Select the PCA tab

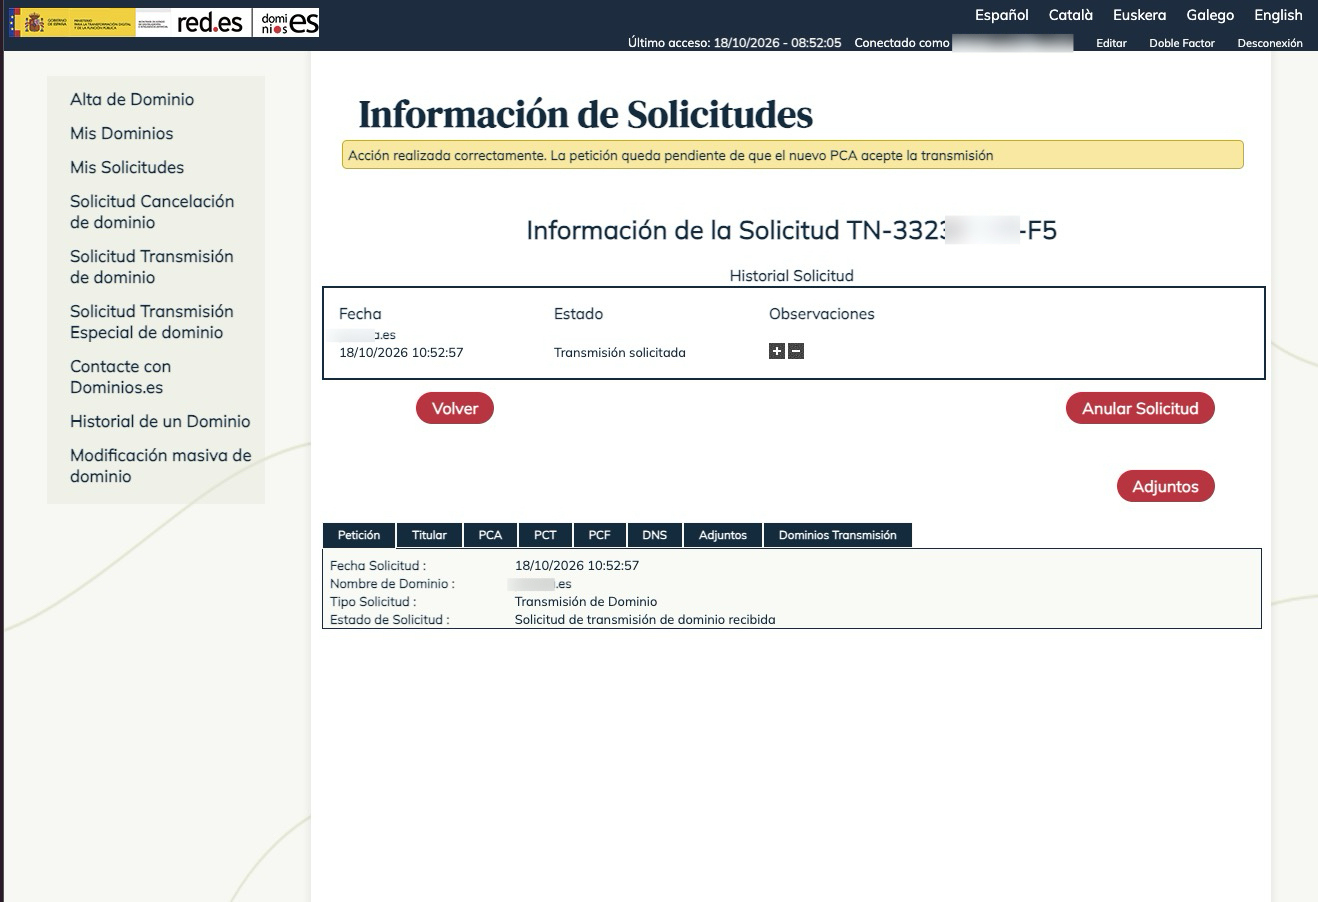pyautogui.click(x=490, y=535)
